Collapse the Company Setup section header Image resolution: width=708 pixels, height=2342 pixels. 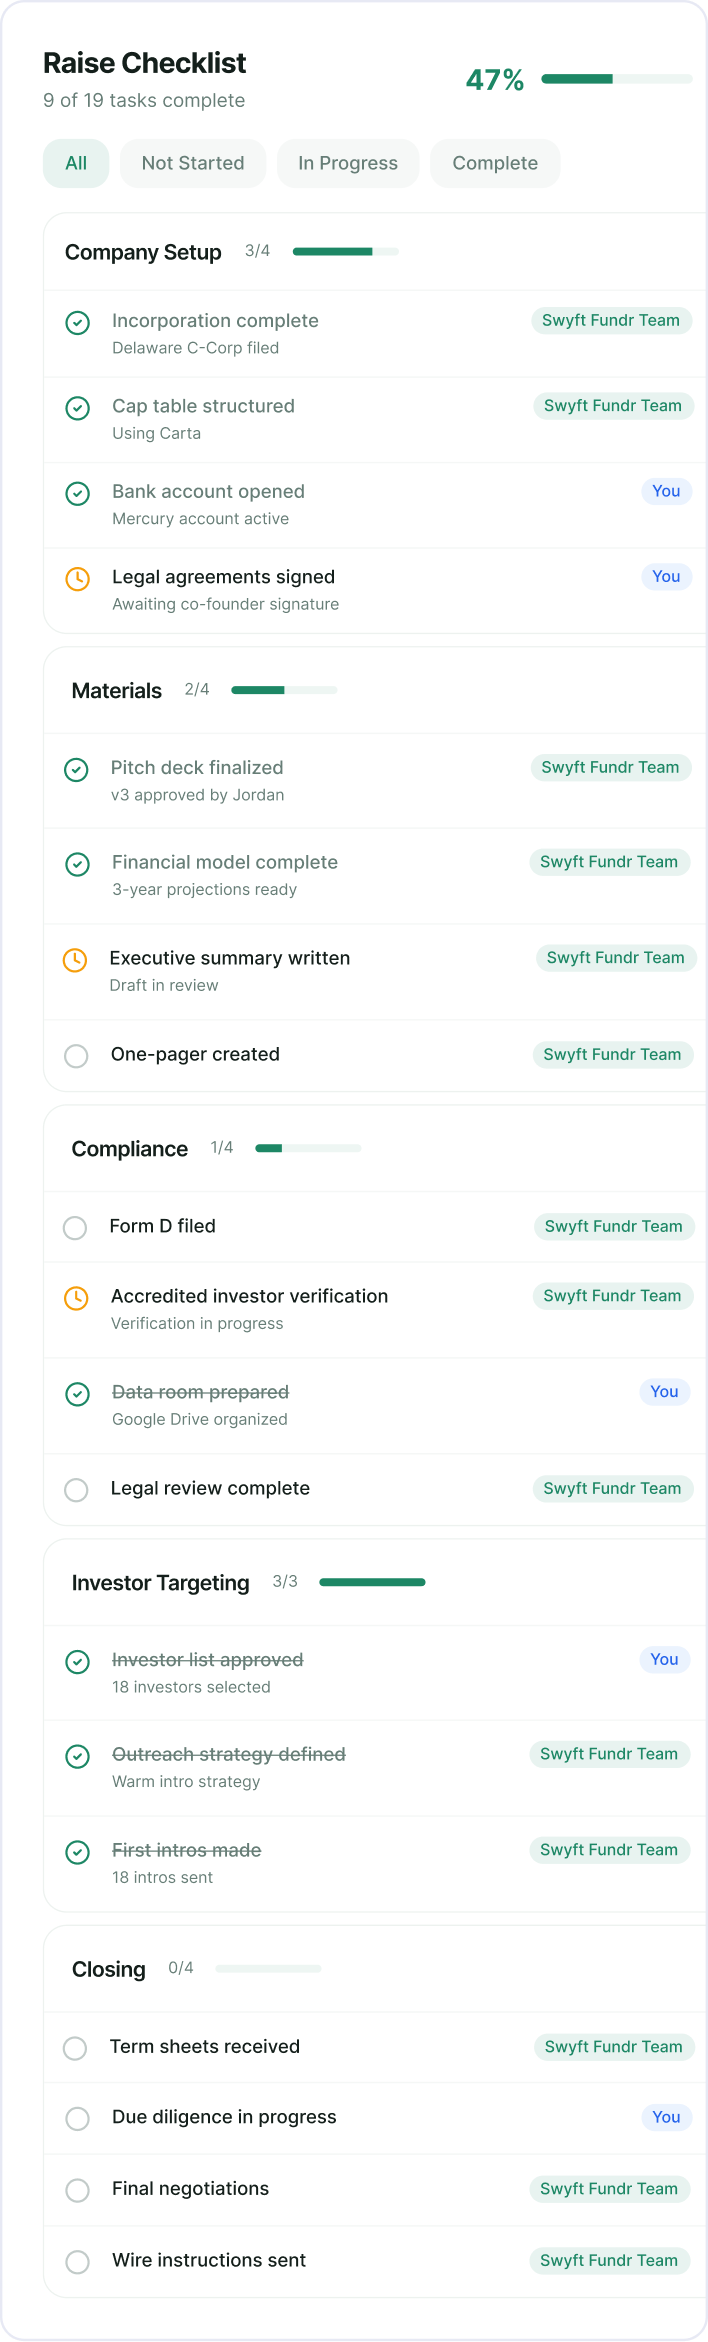point(143,252)
